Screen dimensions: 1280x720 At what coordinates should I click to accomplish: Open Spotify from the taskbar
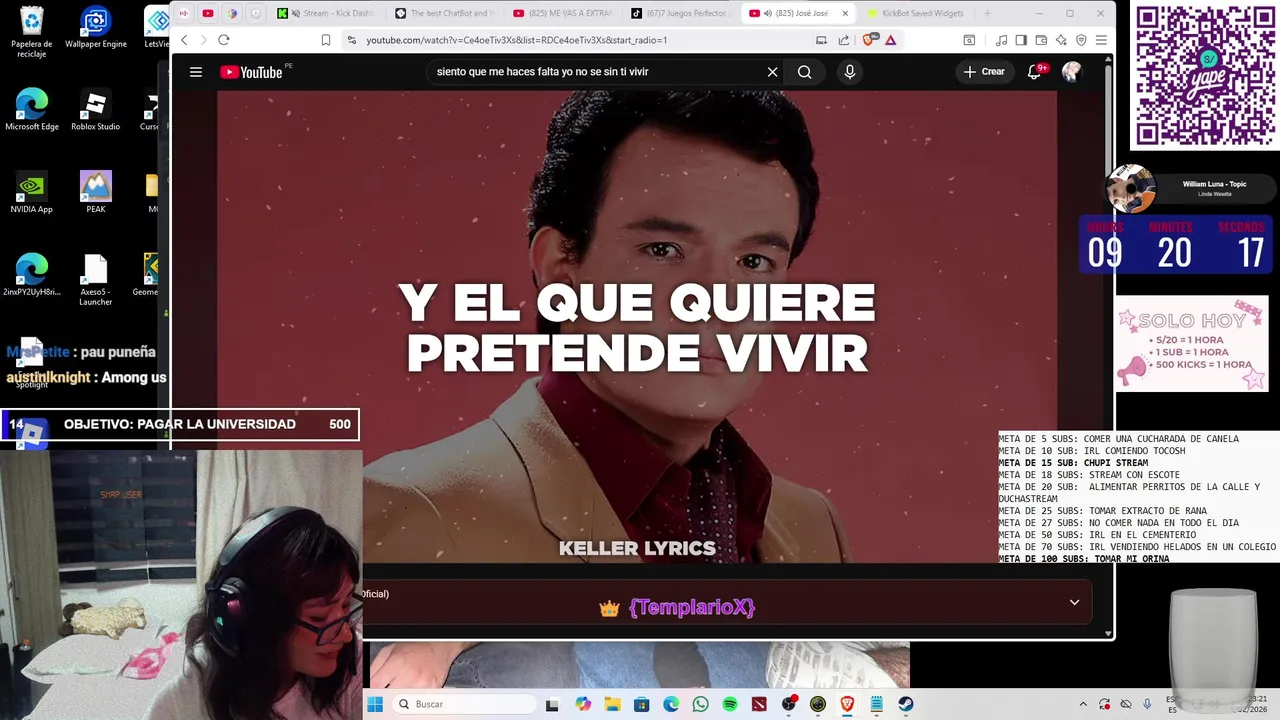tap(730, 704)
